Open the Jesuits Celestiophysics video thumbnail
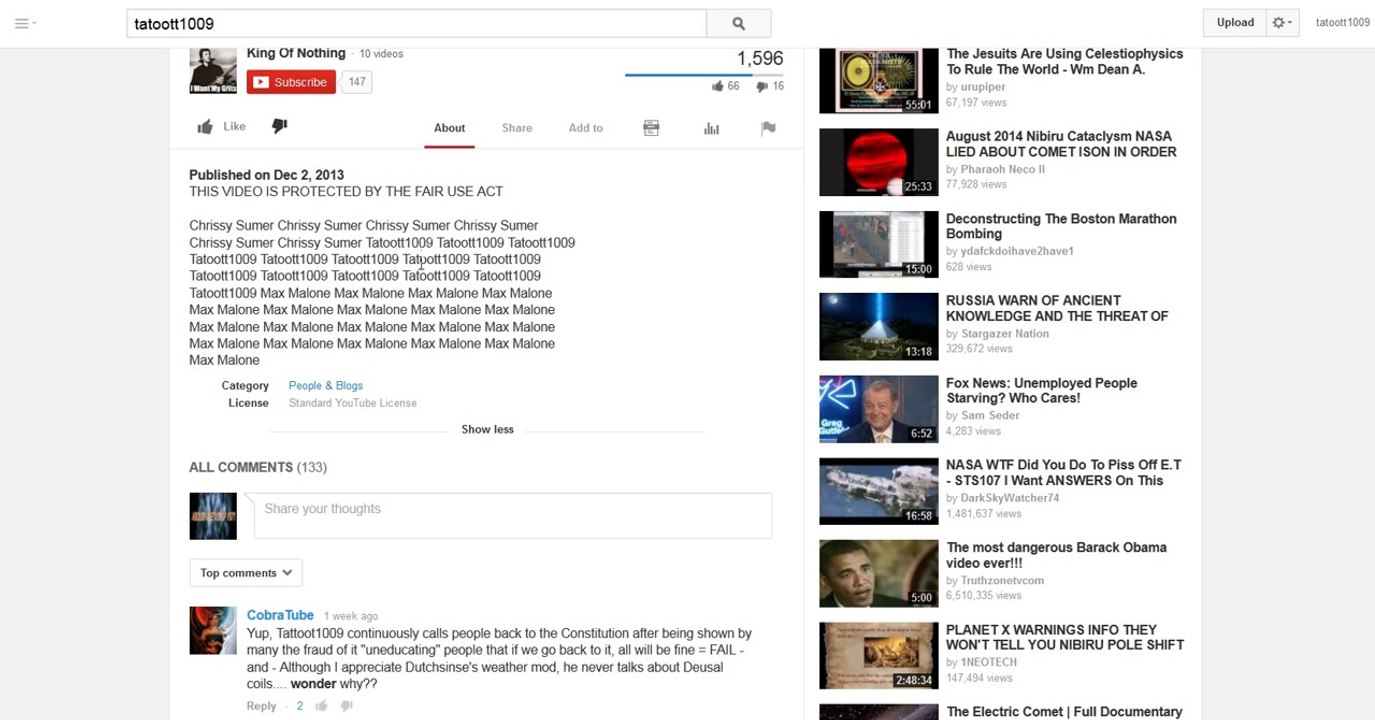The height and width of the screenshot is (720, 1375). [x=877, y=81]
